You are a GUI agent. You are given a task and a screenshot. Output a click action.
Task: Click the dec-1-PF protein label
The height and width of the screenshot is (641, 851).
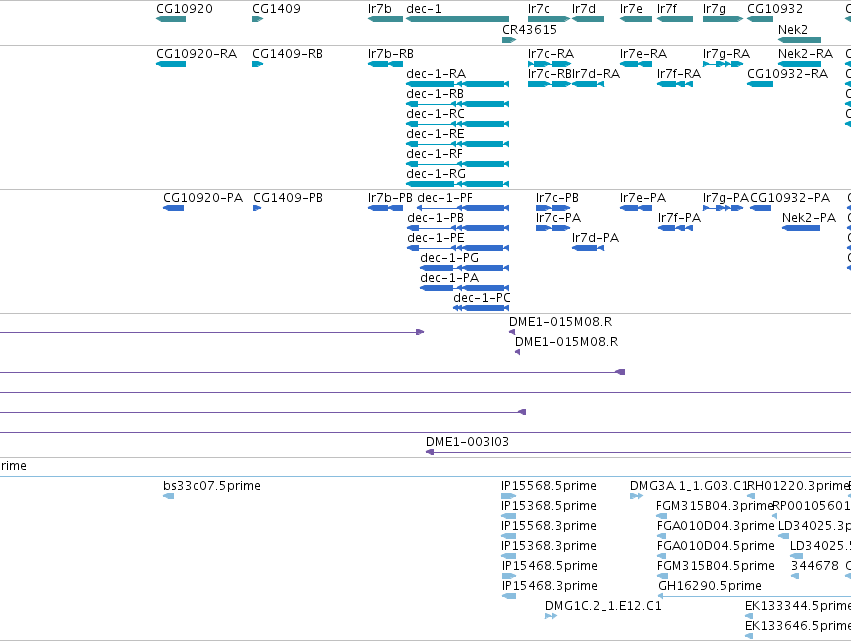point(445,198)
